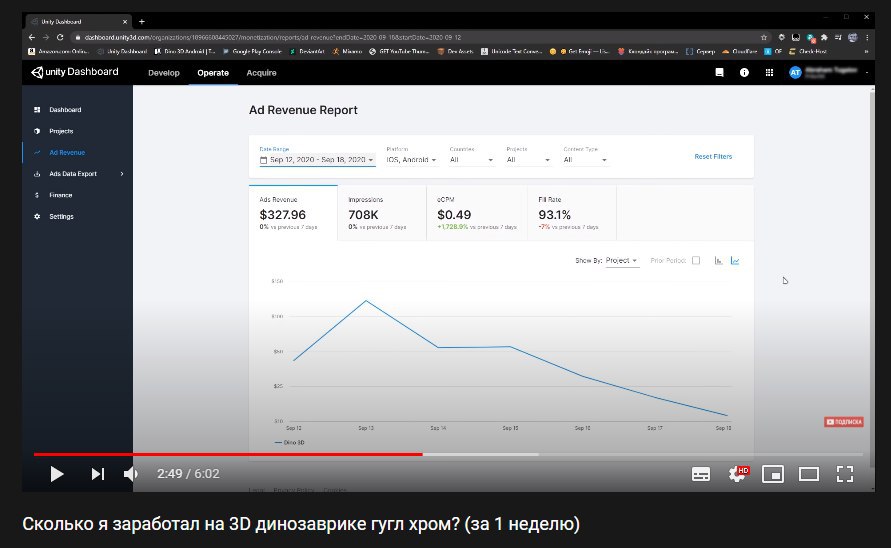The width and height of the screenshot is (891, 548).
Task: Bookmark this page with star icon
Action: pos(764,38)
